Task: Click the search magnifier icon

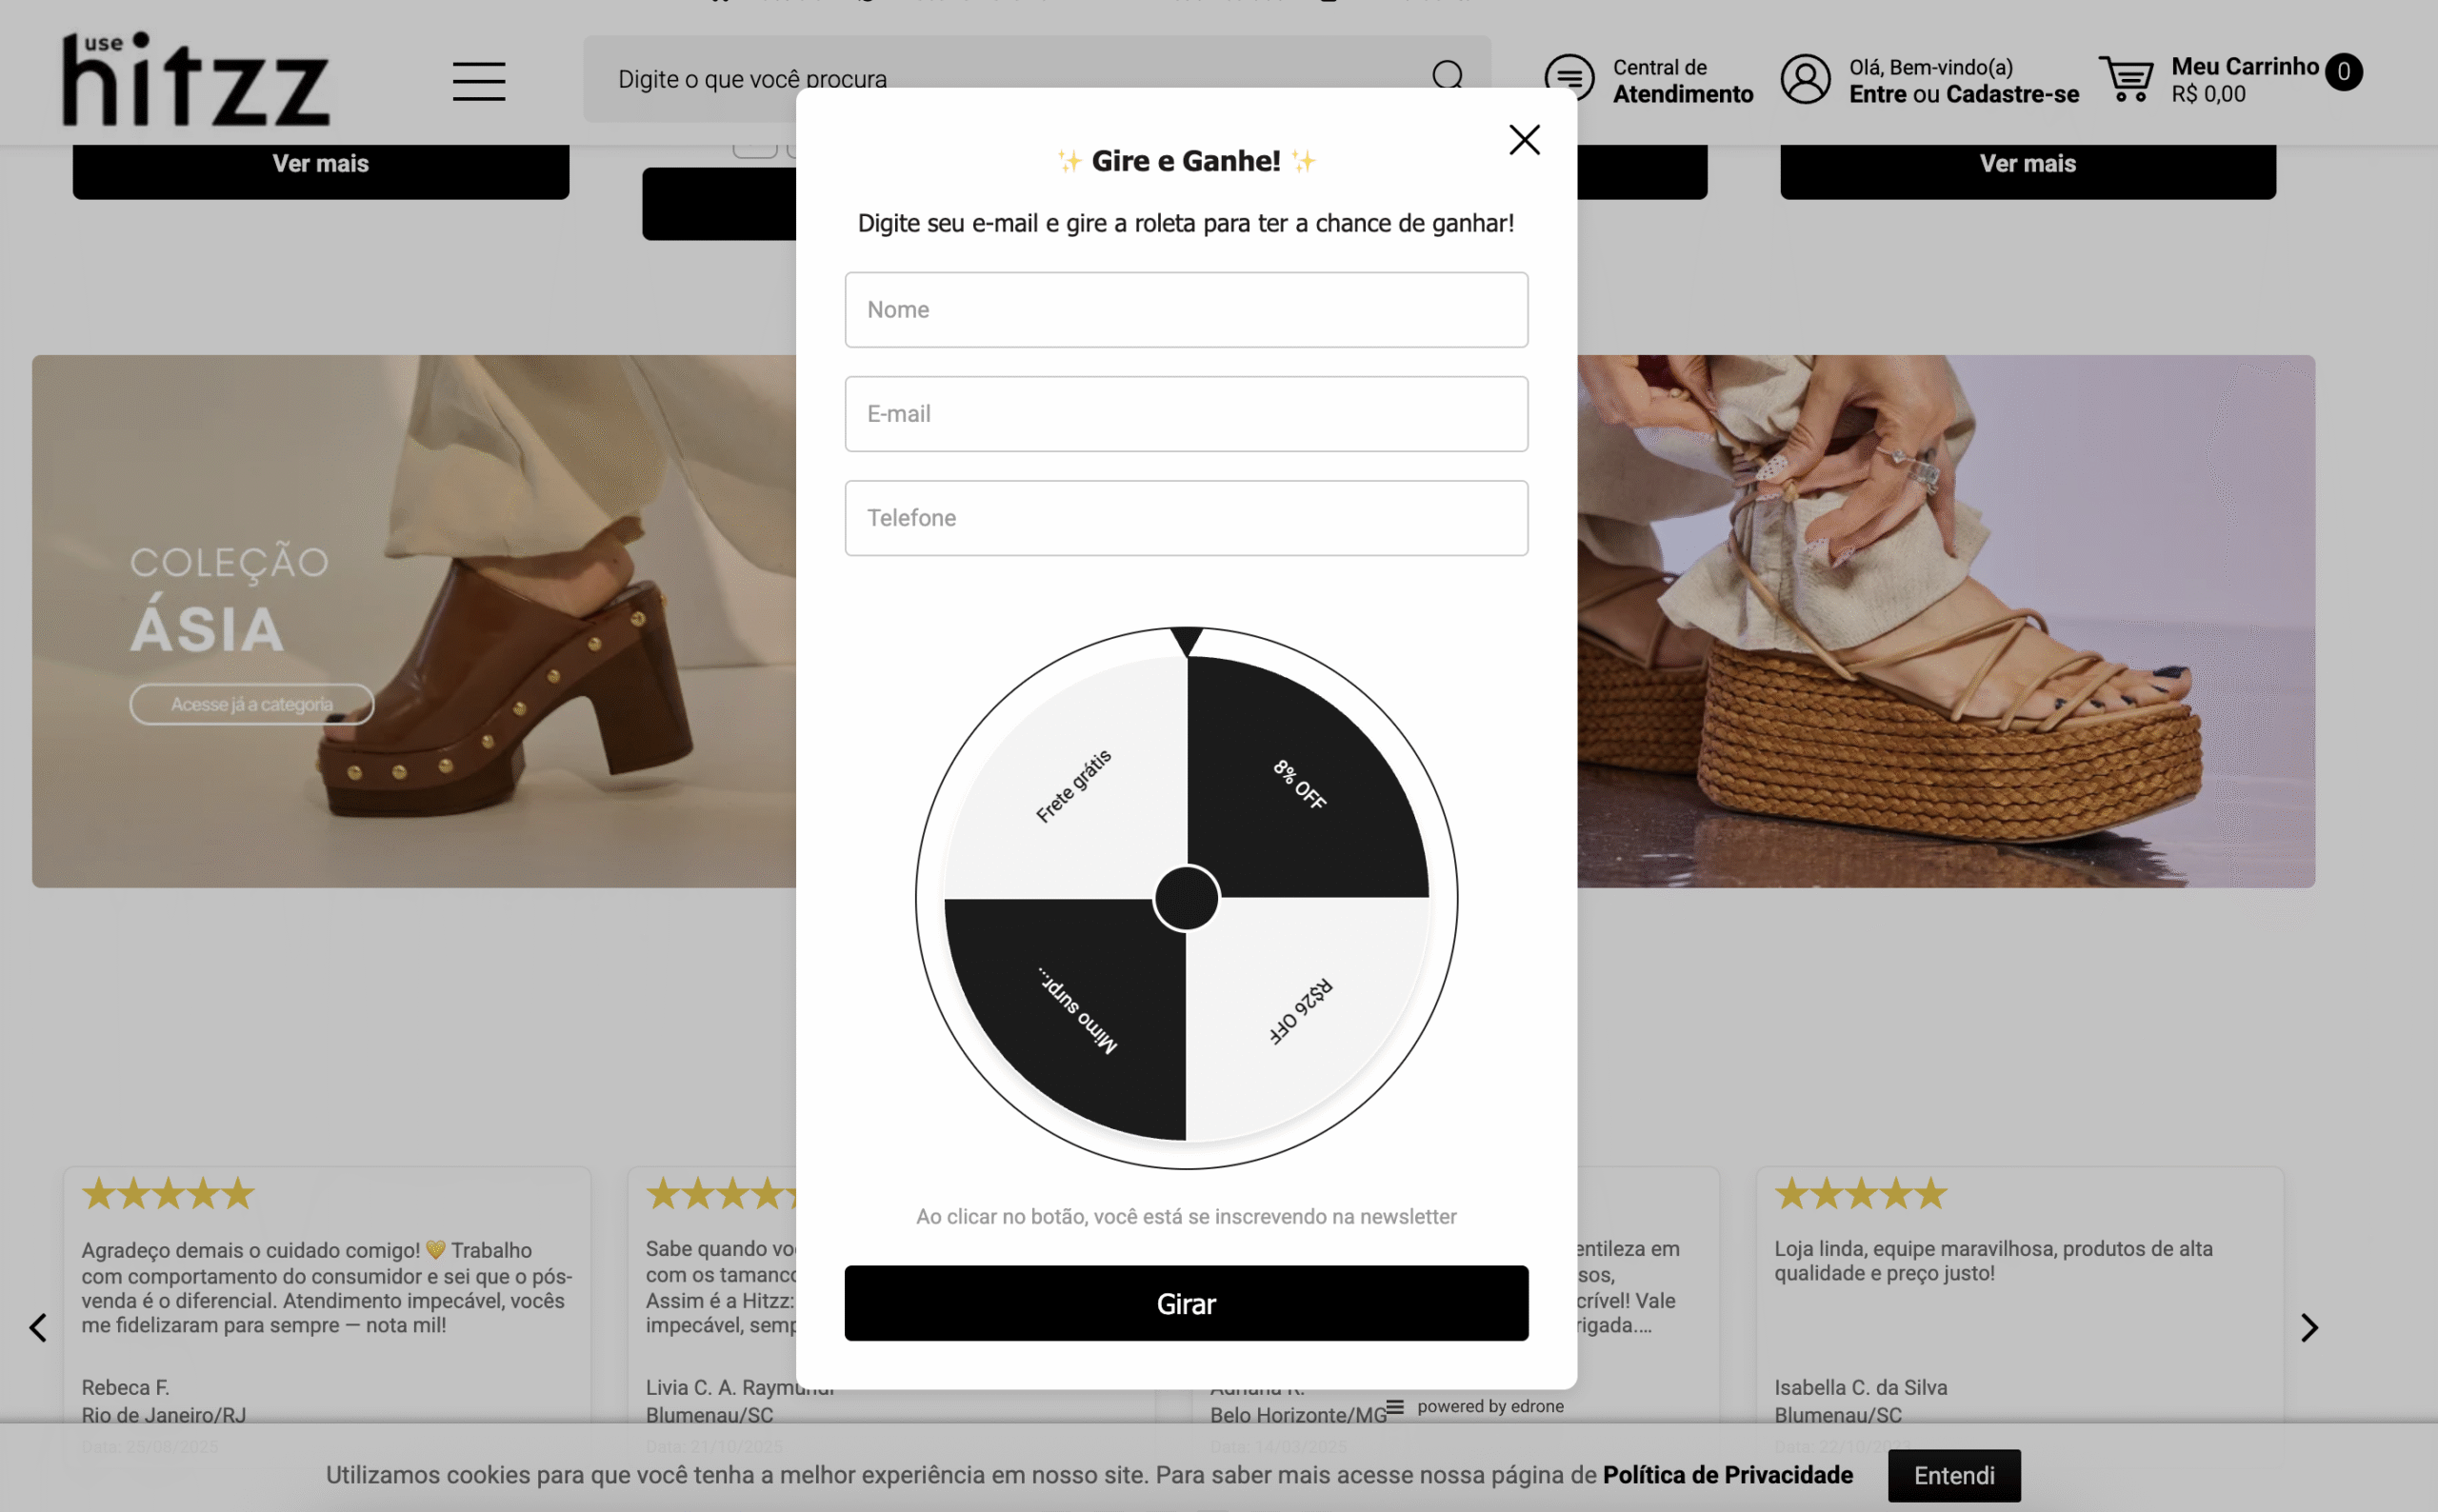Action: (x=1447, y=75)
